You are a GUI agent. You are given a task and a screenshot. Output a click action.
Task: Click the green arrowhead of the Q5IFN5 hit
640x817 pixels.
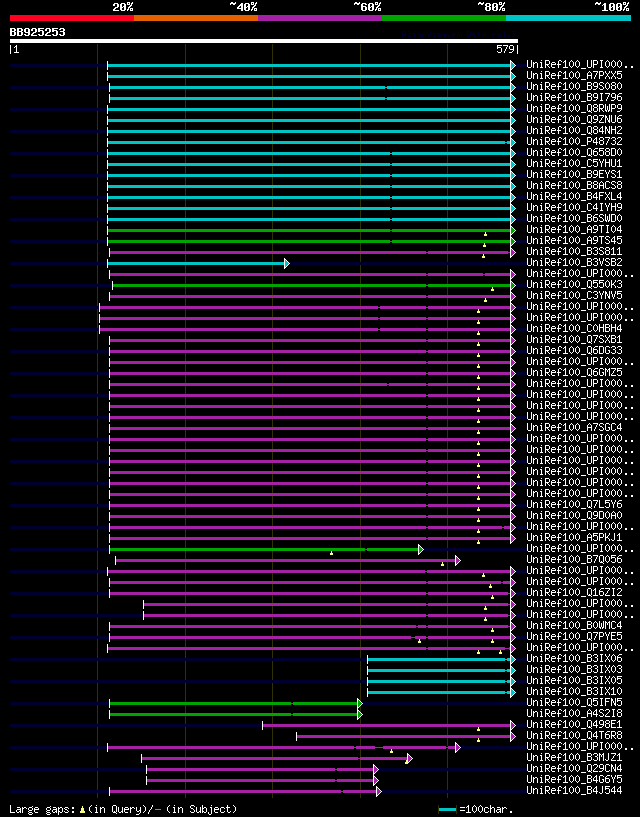pyautogui.click(x=360, y=703)
